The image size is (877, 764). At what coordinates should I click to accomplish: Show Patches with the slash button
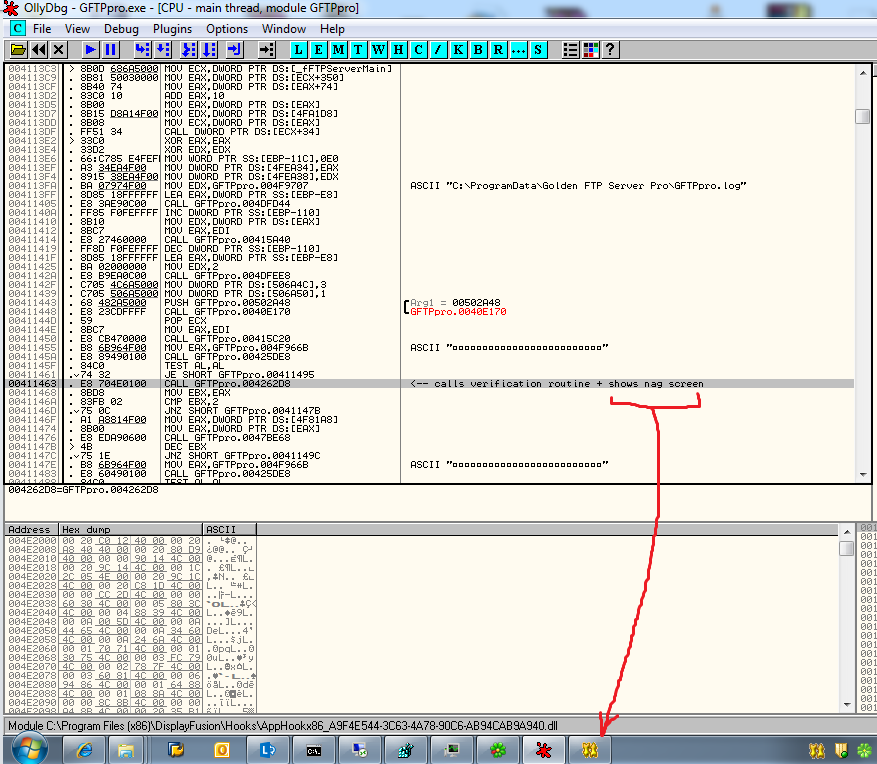click(x=438, y=50)
